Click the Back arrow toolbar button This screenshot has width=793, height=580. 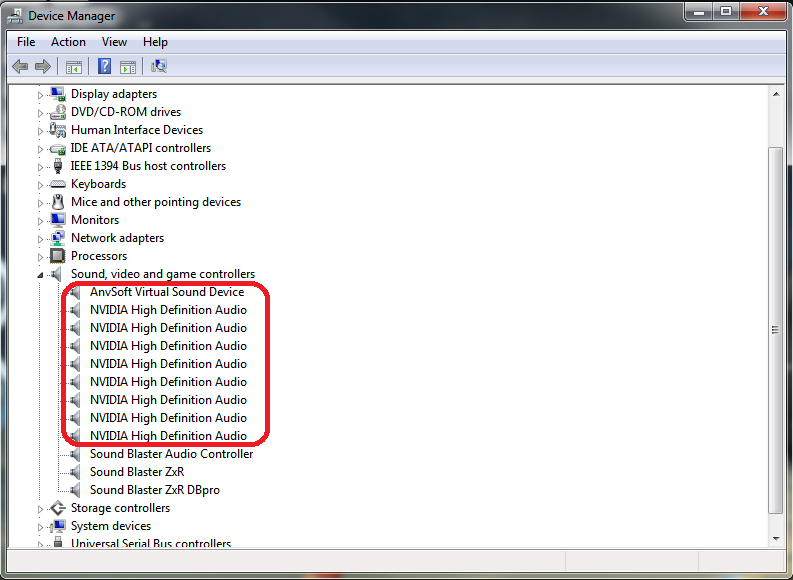[x=20, y=66]
